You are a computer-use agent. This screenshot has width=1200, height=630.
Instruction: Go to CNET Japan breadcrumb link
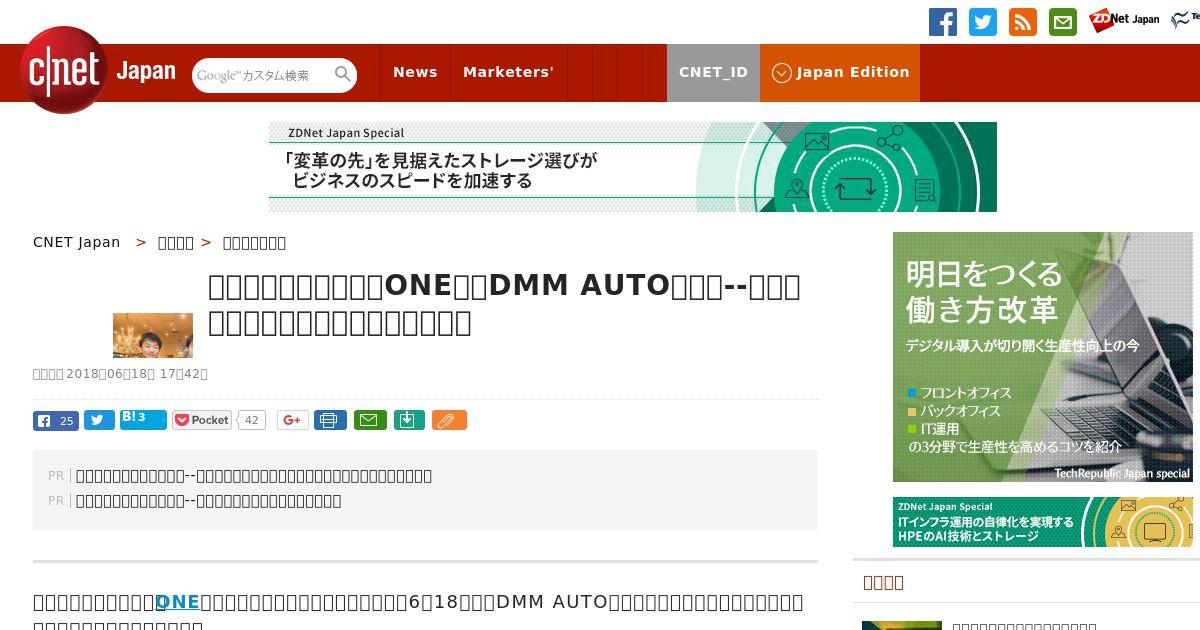click(x=77, y=242)
